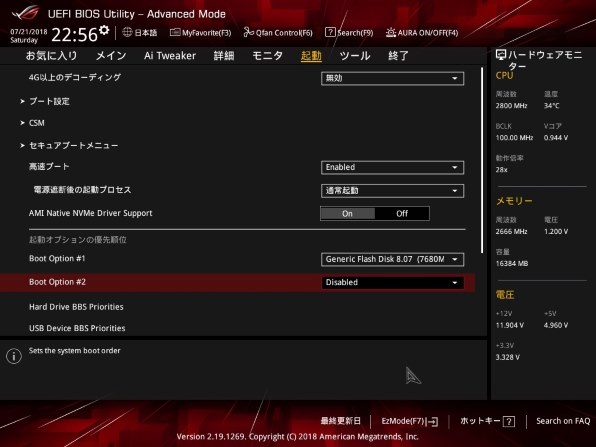This screenshot has height=447, width=596.
Task: Switch to the 終了 tab
Action: click(x=398, y=56)
